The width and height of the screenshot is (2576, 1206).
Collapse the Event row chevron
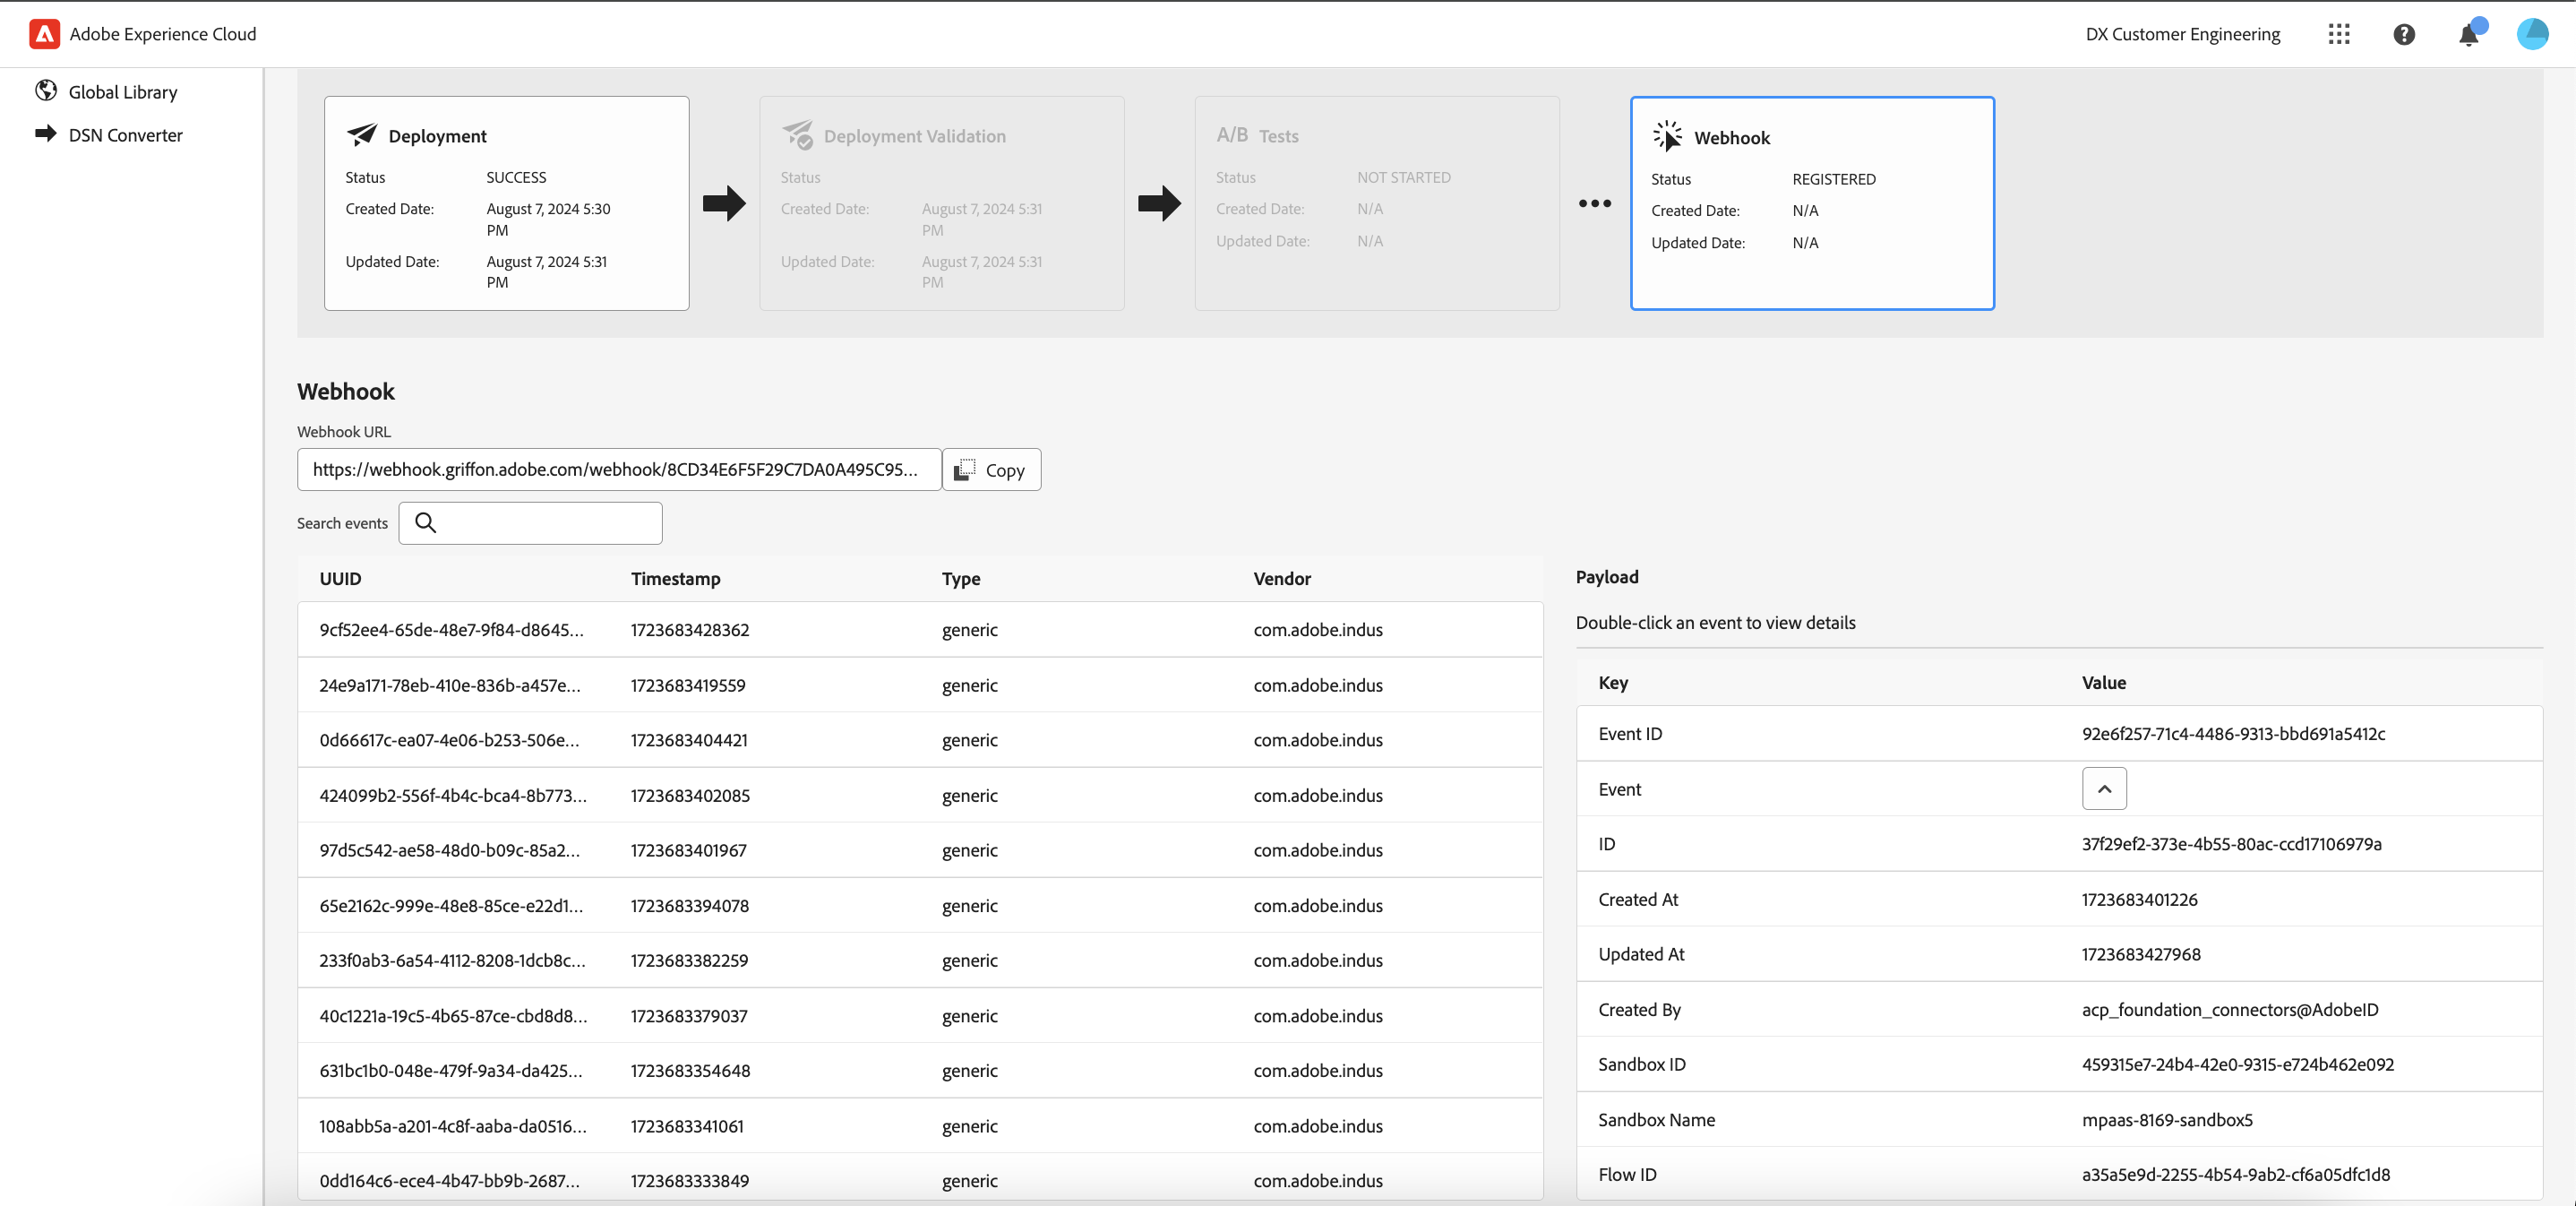pos(2104,788)
